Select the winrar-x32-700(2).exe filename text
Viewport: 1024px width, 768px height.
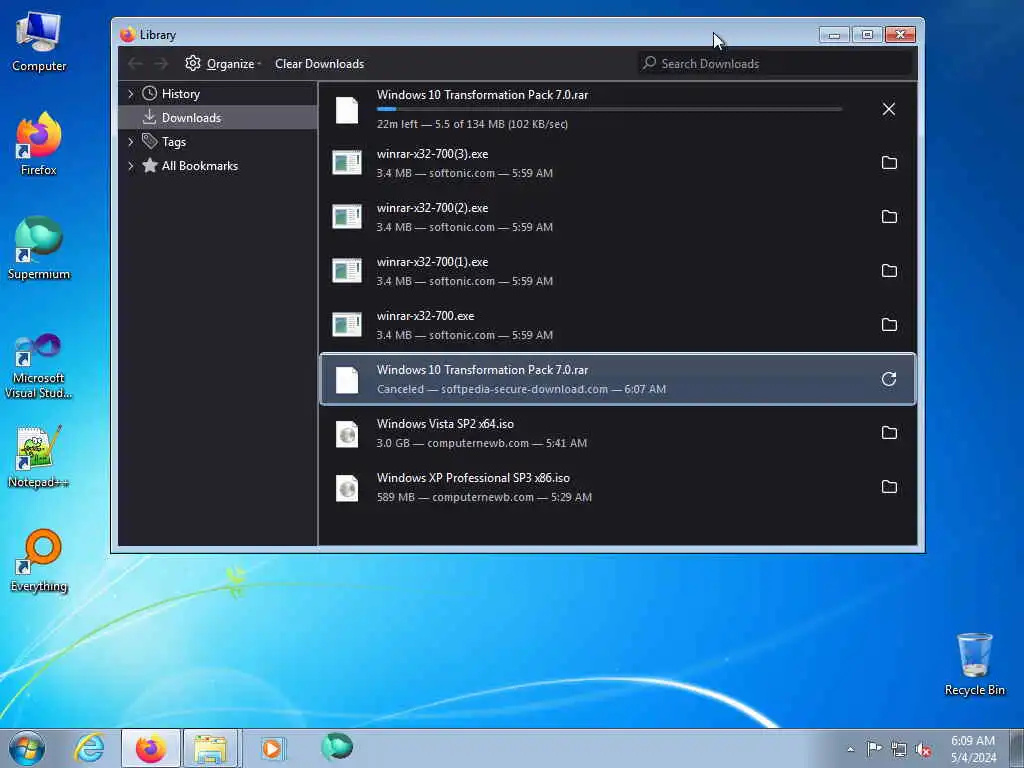click(432, 208)
